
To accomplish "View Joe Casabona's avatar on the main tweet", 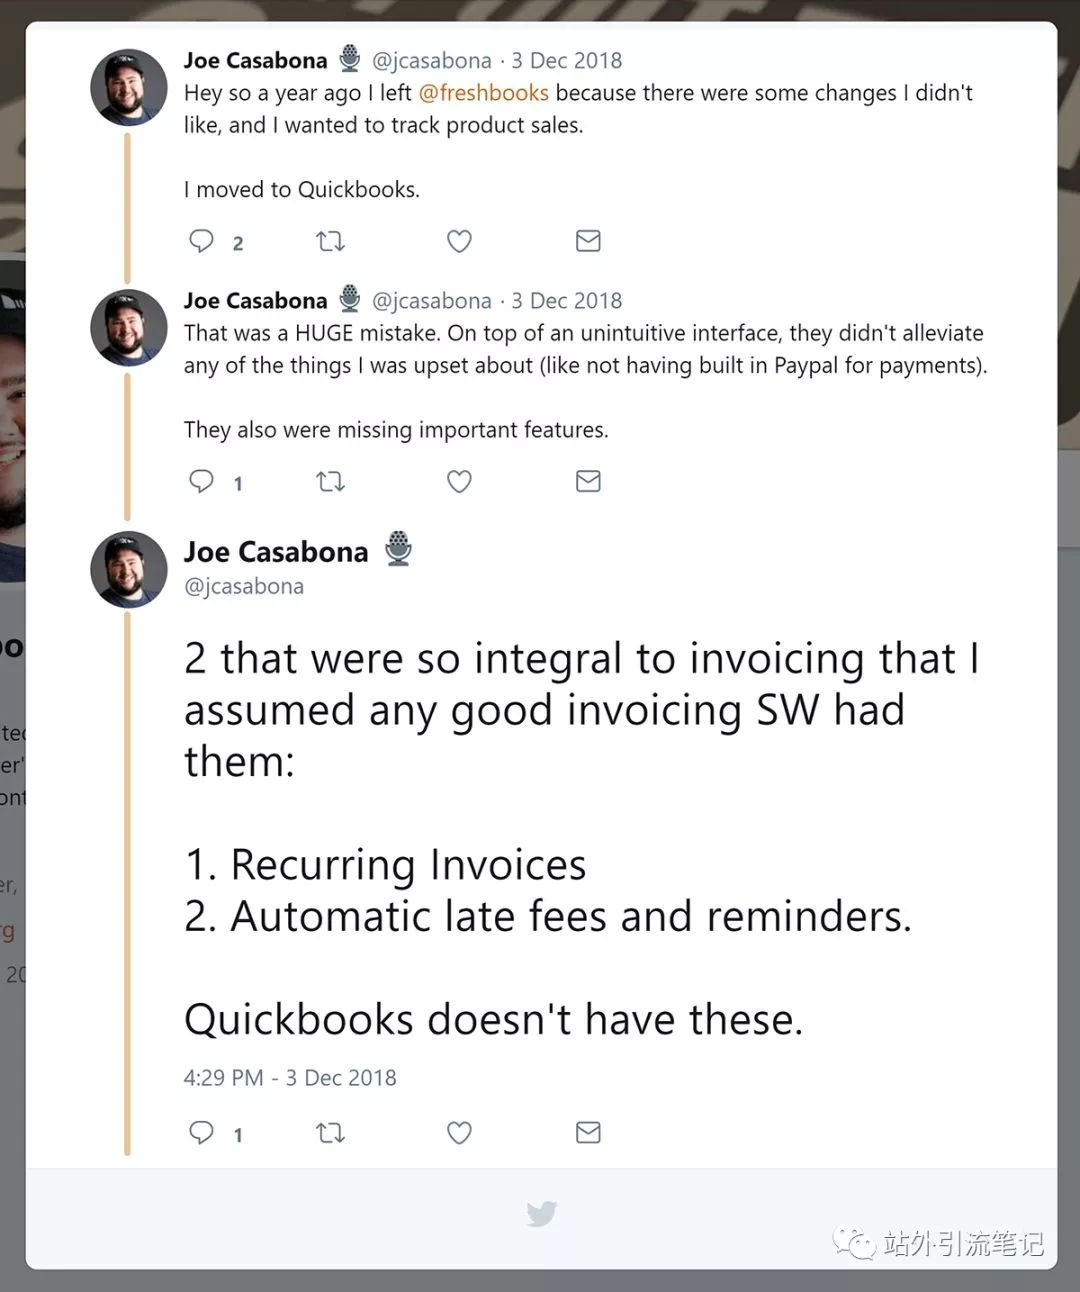I will coord(129,569).
